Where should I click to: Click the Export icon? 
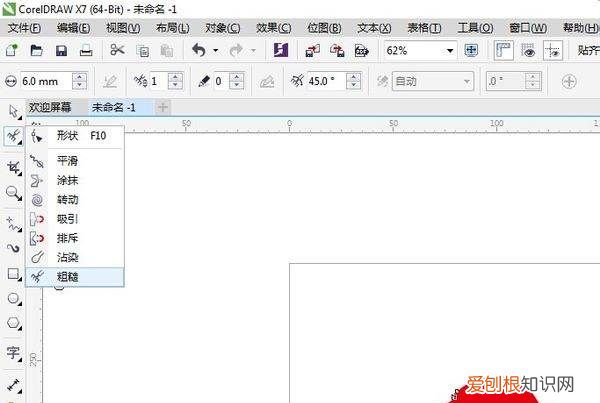tap(337, 51)
